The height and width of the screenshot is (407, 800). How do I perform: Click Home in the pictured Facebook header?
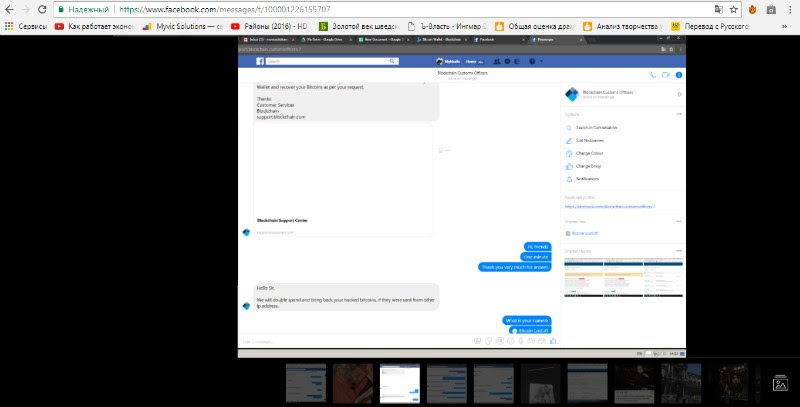tap(471, 61)
